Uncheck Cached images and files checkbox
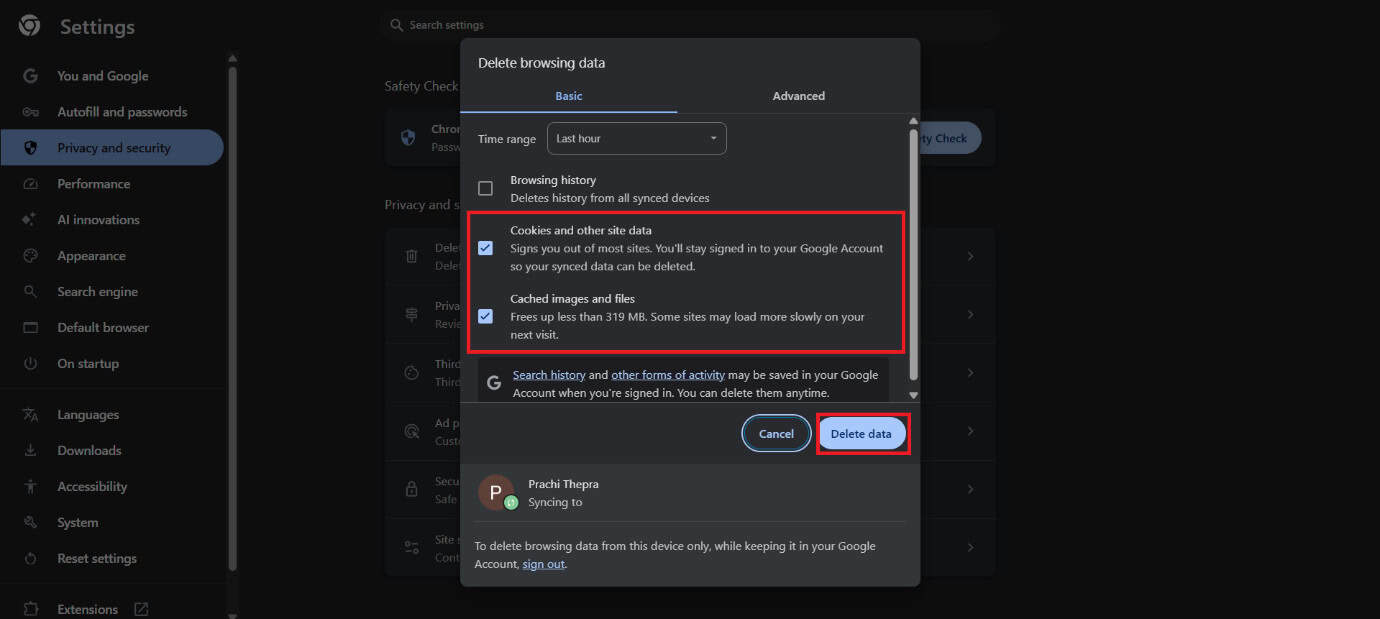 point(485,316)
